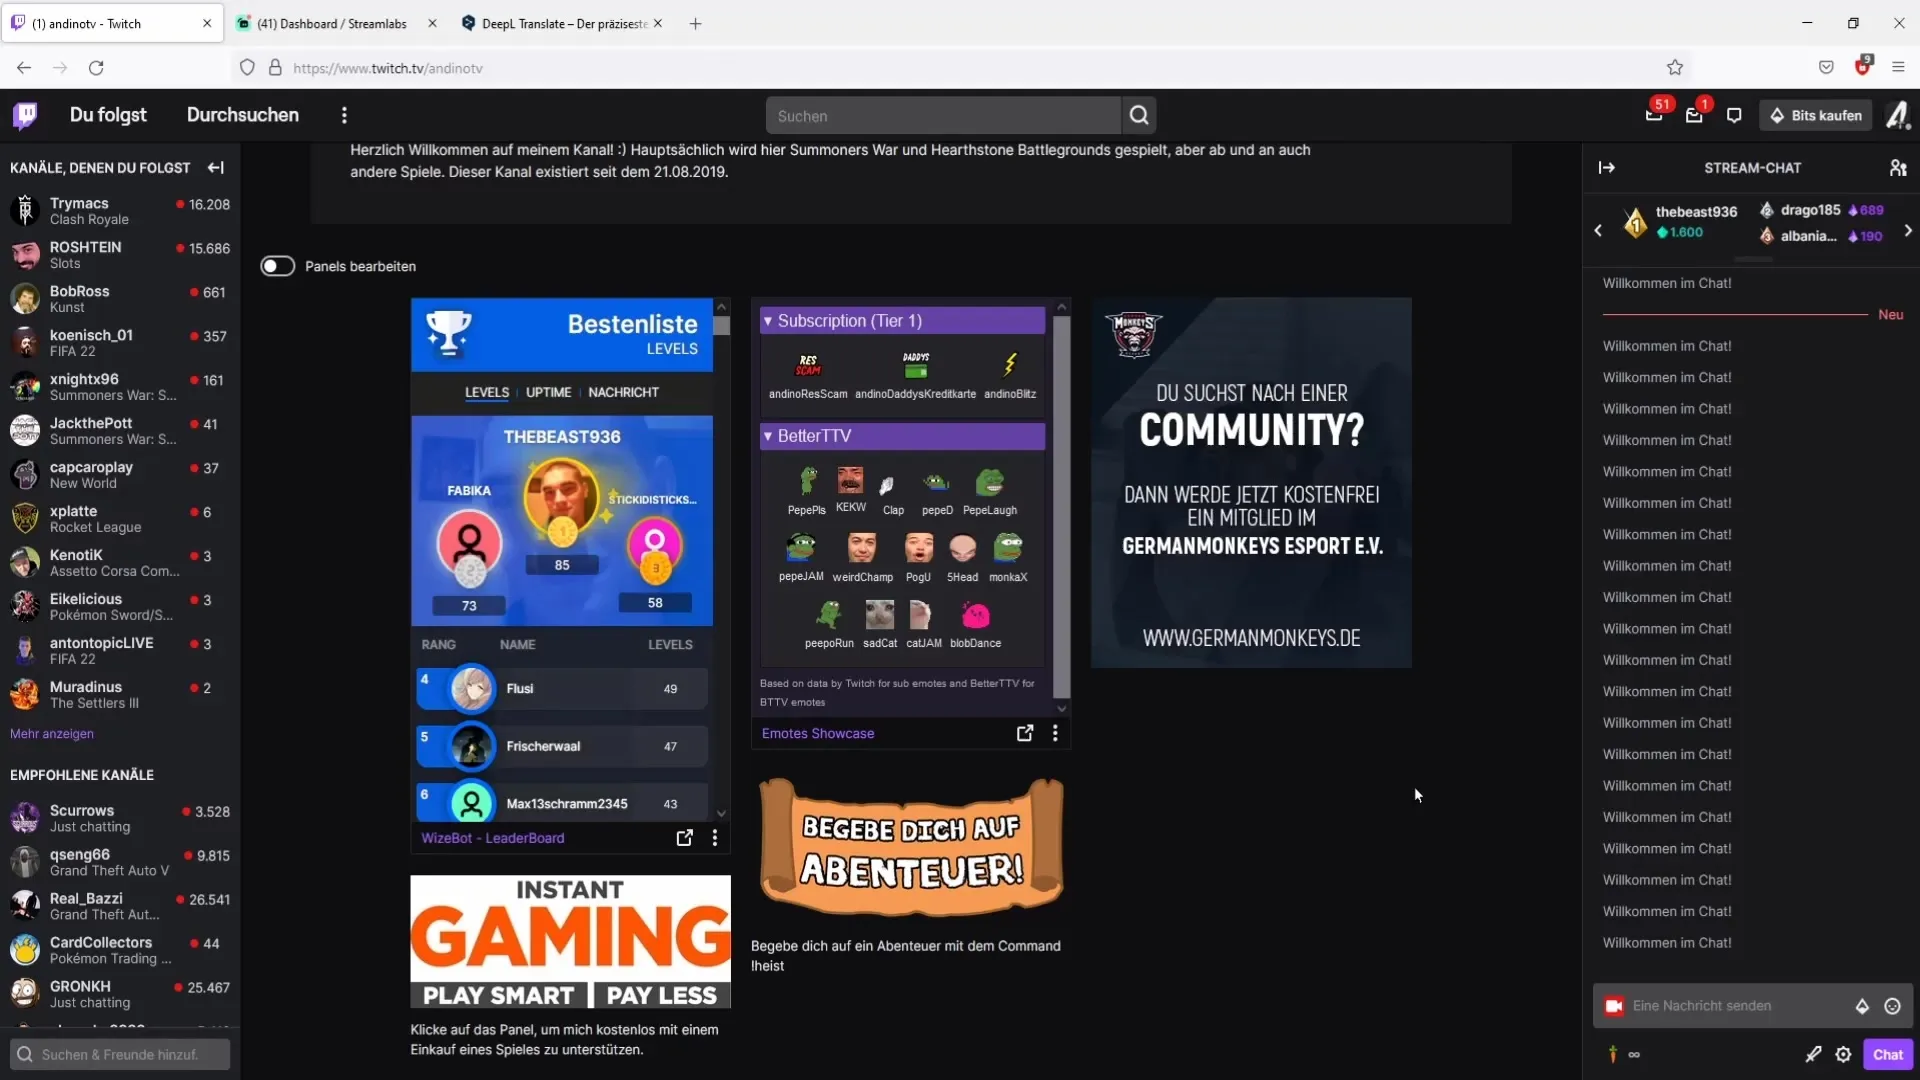Open the whispers speech bubble icon
This screenshot has width=1920, height=1080.
[1734, 115]
